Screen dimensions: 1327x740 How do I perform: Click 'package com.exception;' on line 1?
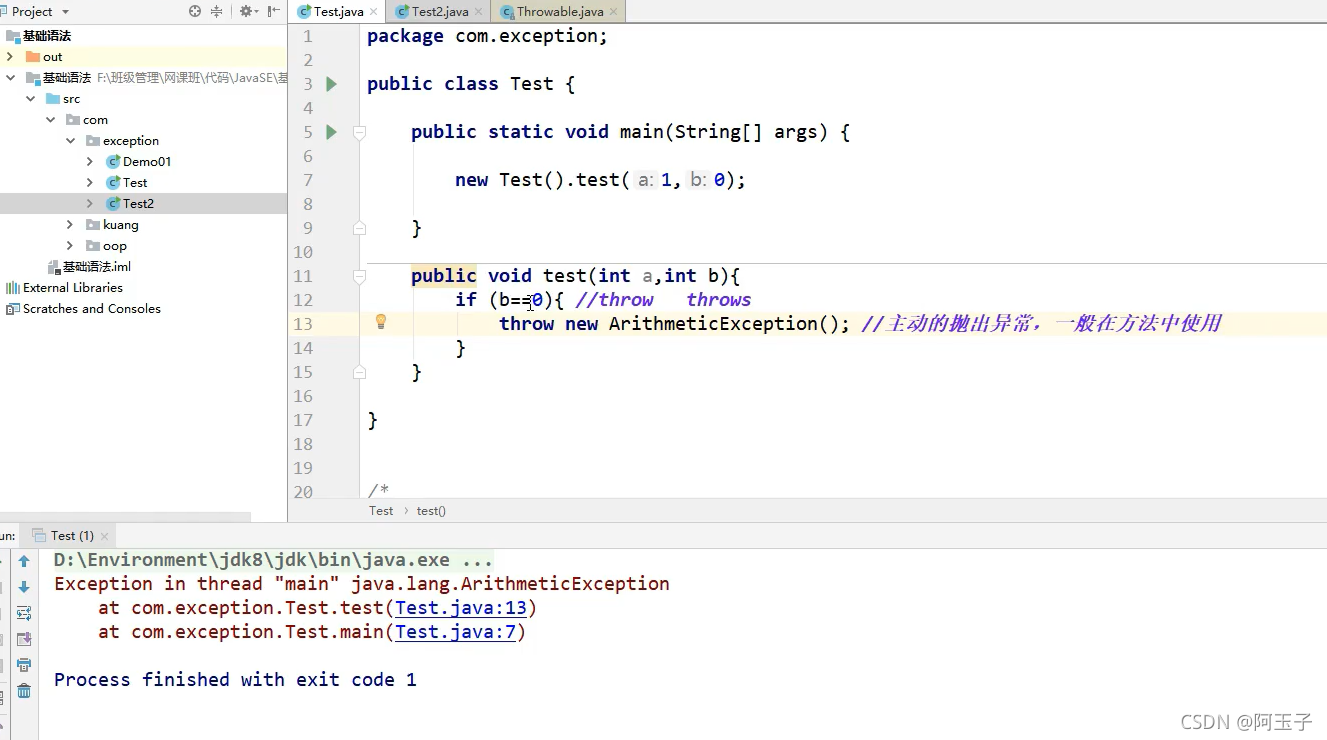487,36
